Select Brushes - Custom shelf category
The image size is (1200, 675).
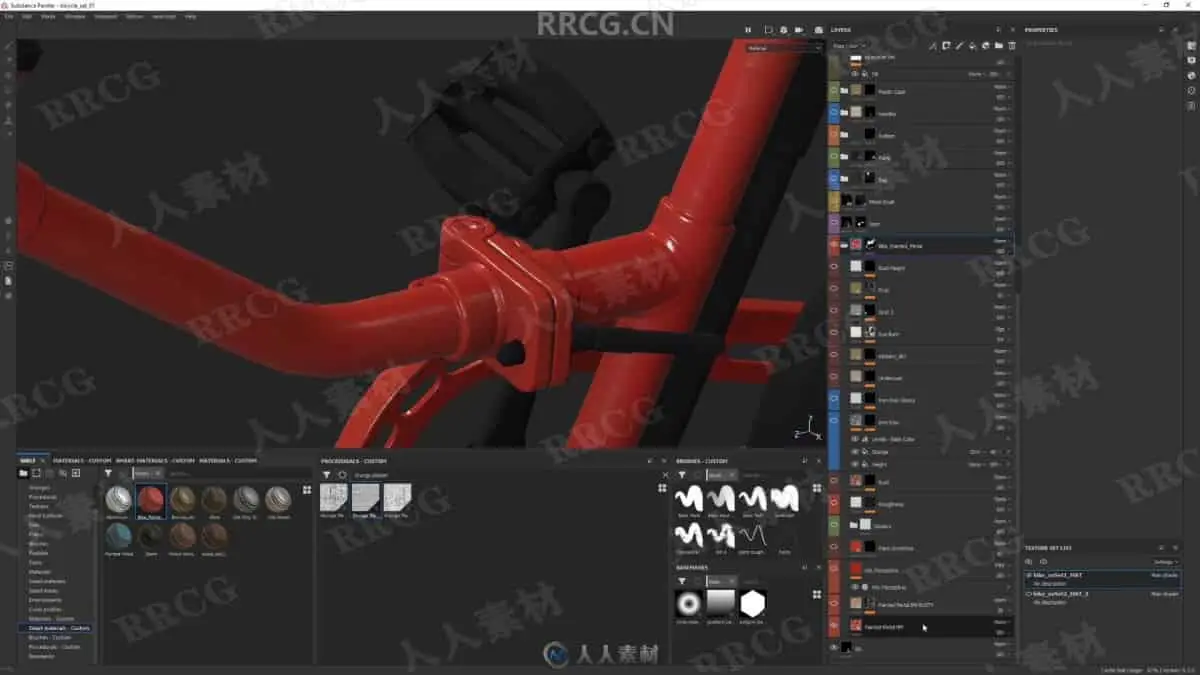(x=52, y=637)
